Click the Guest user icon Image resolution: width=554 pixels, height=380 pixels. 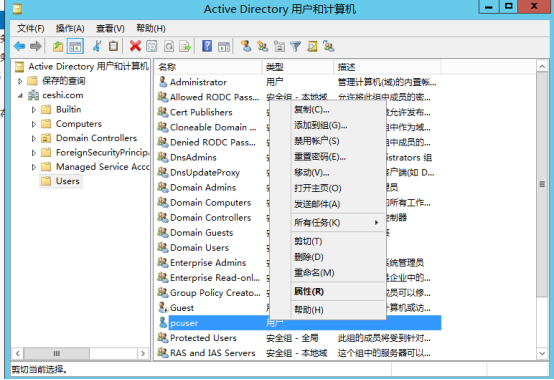click(163, 308)
